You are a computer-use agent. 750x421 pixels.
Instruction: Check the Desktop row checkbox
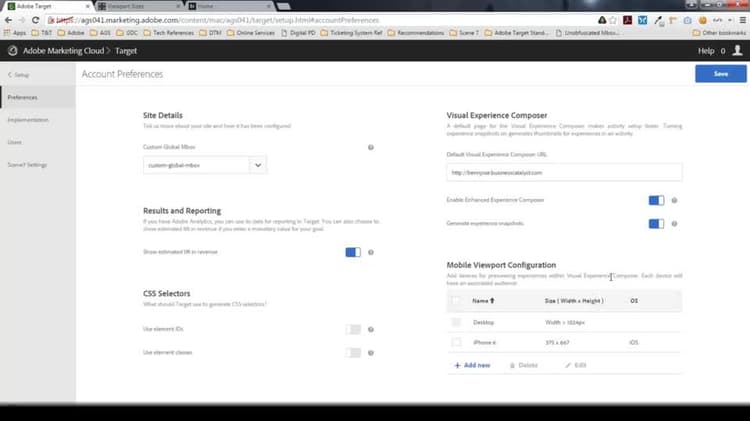[x=456, y=322]
